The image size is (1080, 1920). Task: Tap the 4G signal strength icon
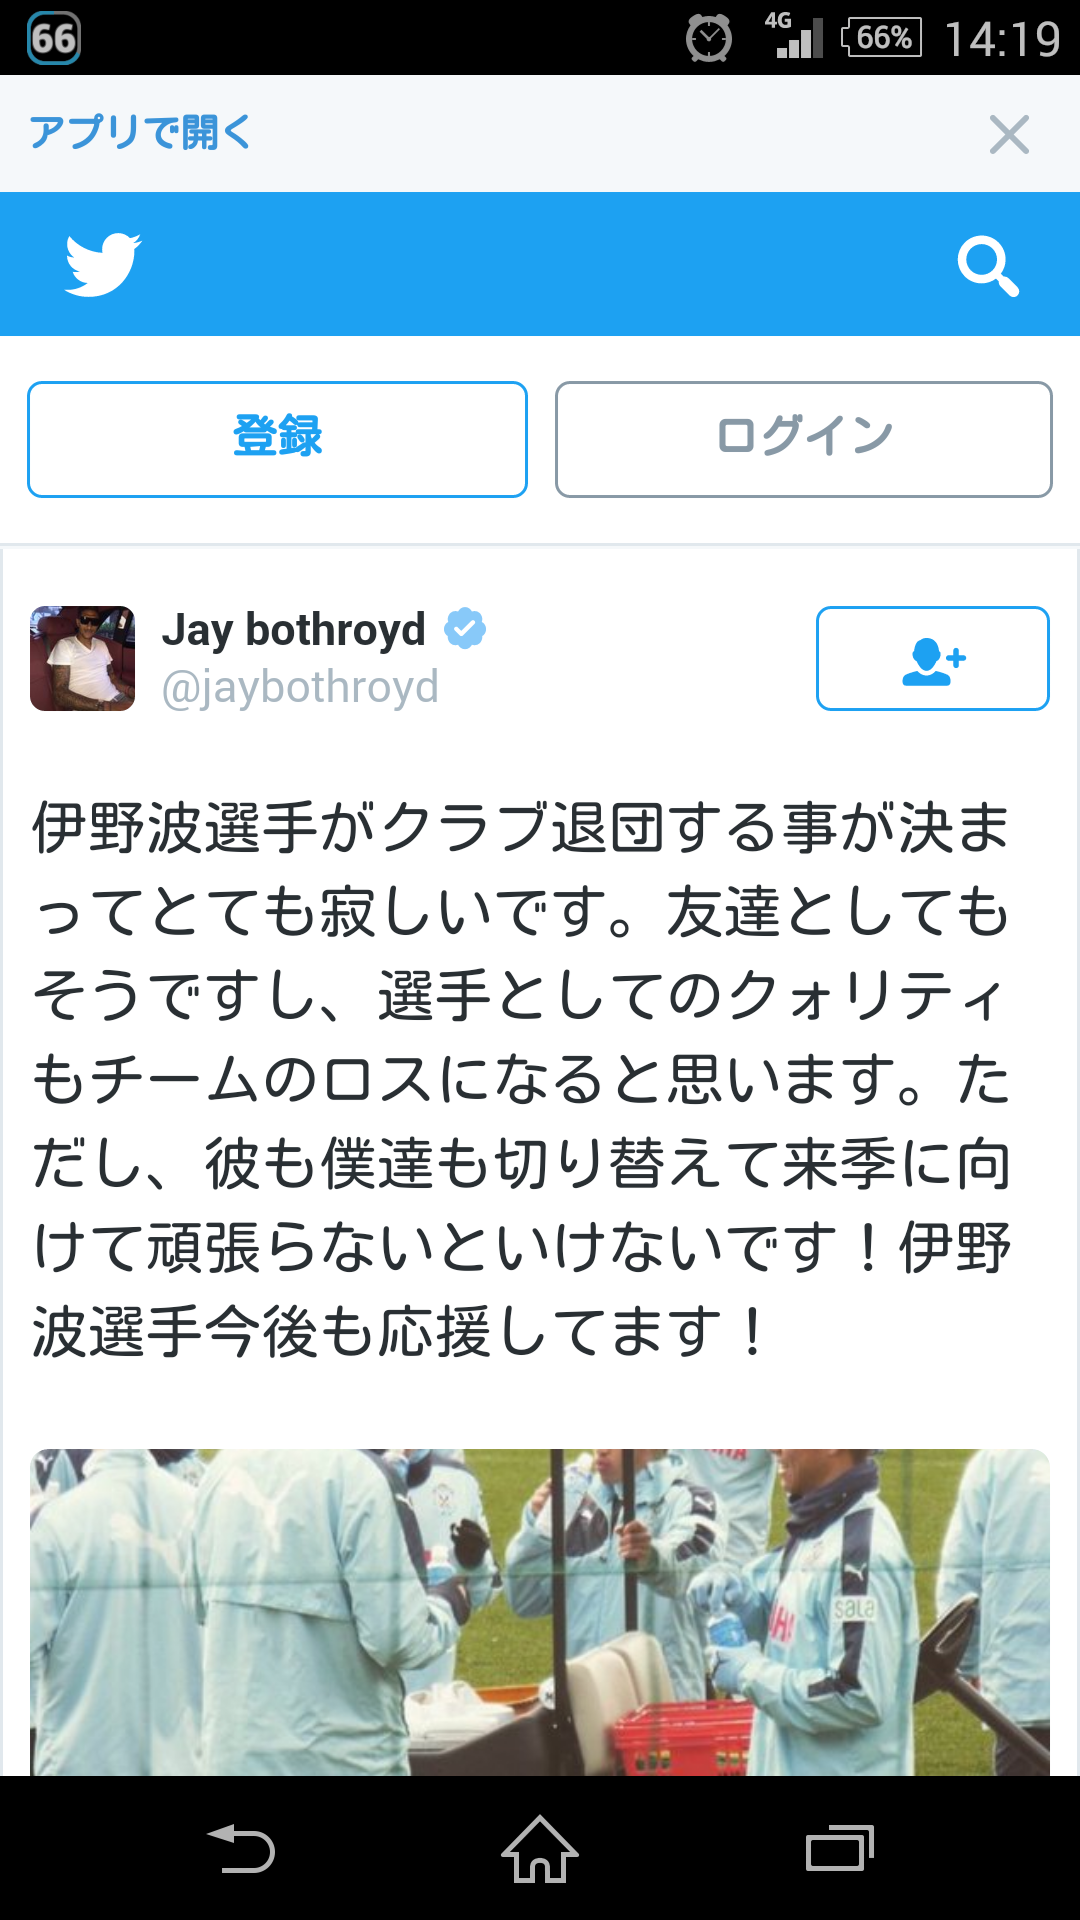click(x=794, y=36)
